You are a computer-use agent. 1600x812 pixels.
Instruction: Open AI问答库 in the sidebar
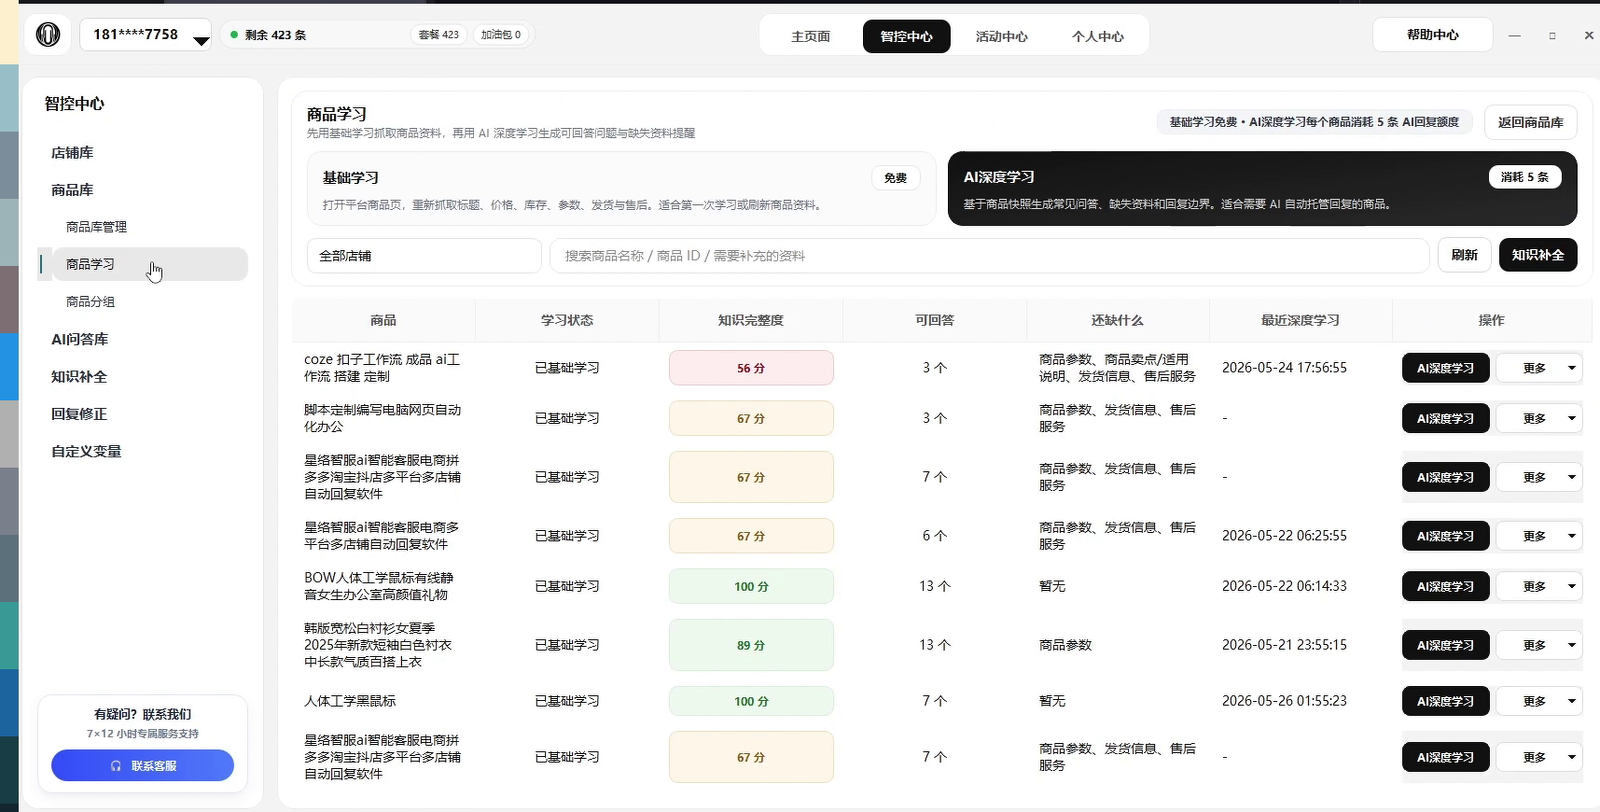80,339
